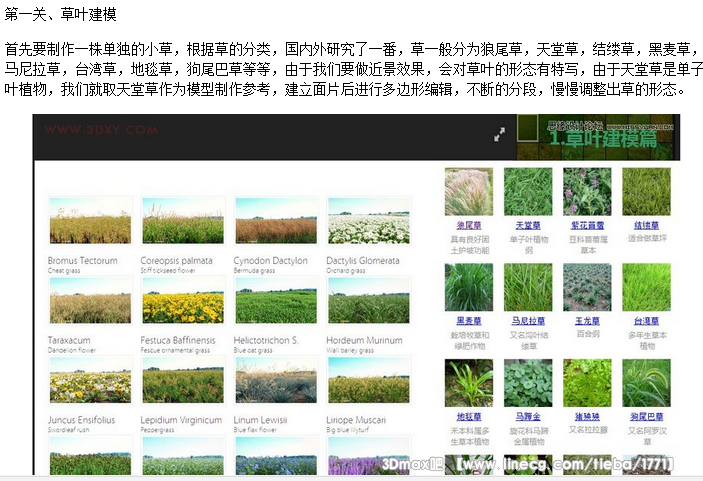Pick the Dactylis Glomerata white flower thumbnail
The image size is (703, 481).
[x=369, y=221]
